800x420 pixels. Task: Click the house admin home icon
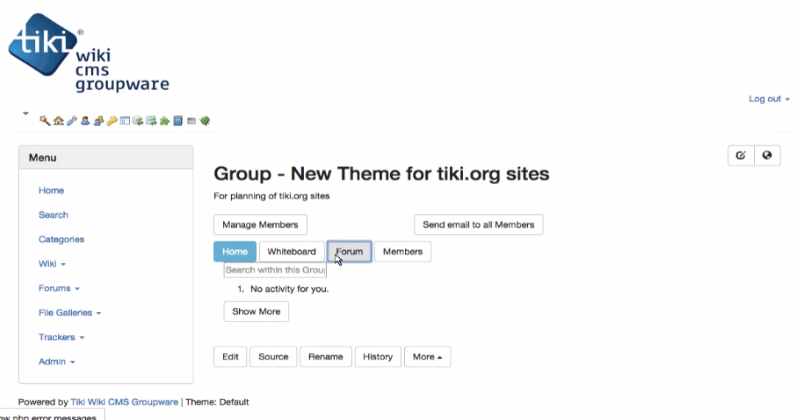click(59, 121)
